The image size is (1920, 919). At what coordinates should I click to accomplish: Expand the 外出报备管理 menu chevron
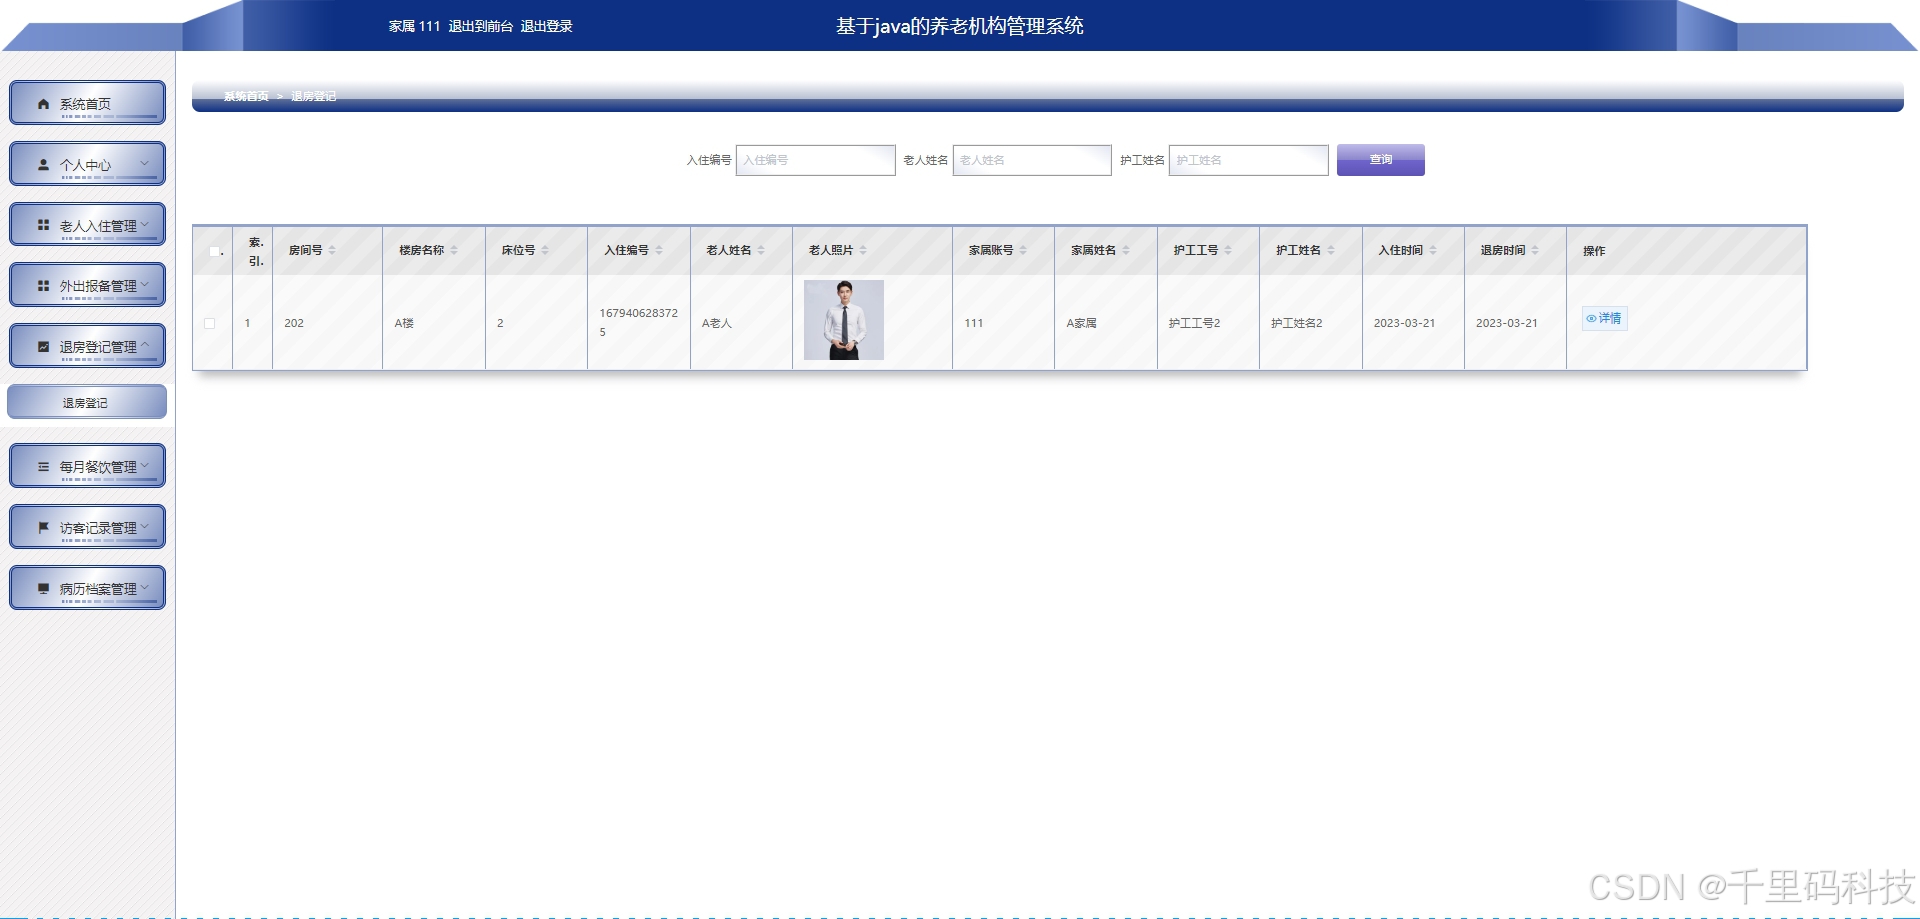[x=144, y=285]
